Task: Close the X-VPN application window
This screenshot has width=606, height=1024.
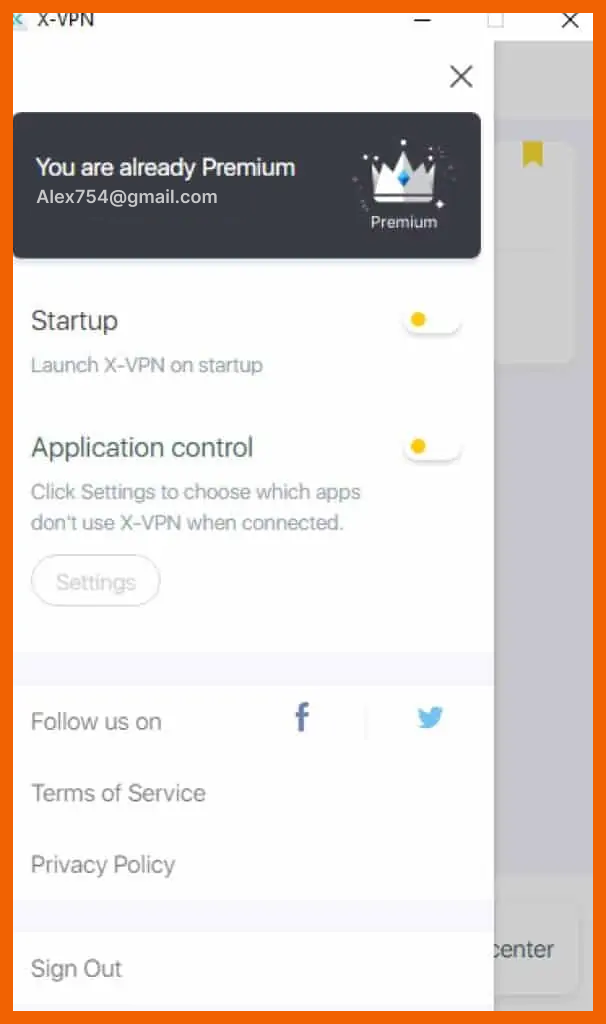Action: [570, 20]
